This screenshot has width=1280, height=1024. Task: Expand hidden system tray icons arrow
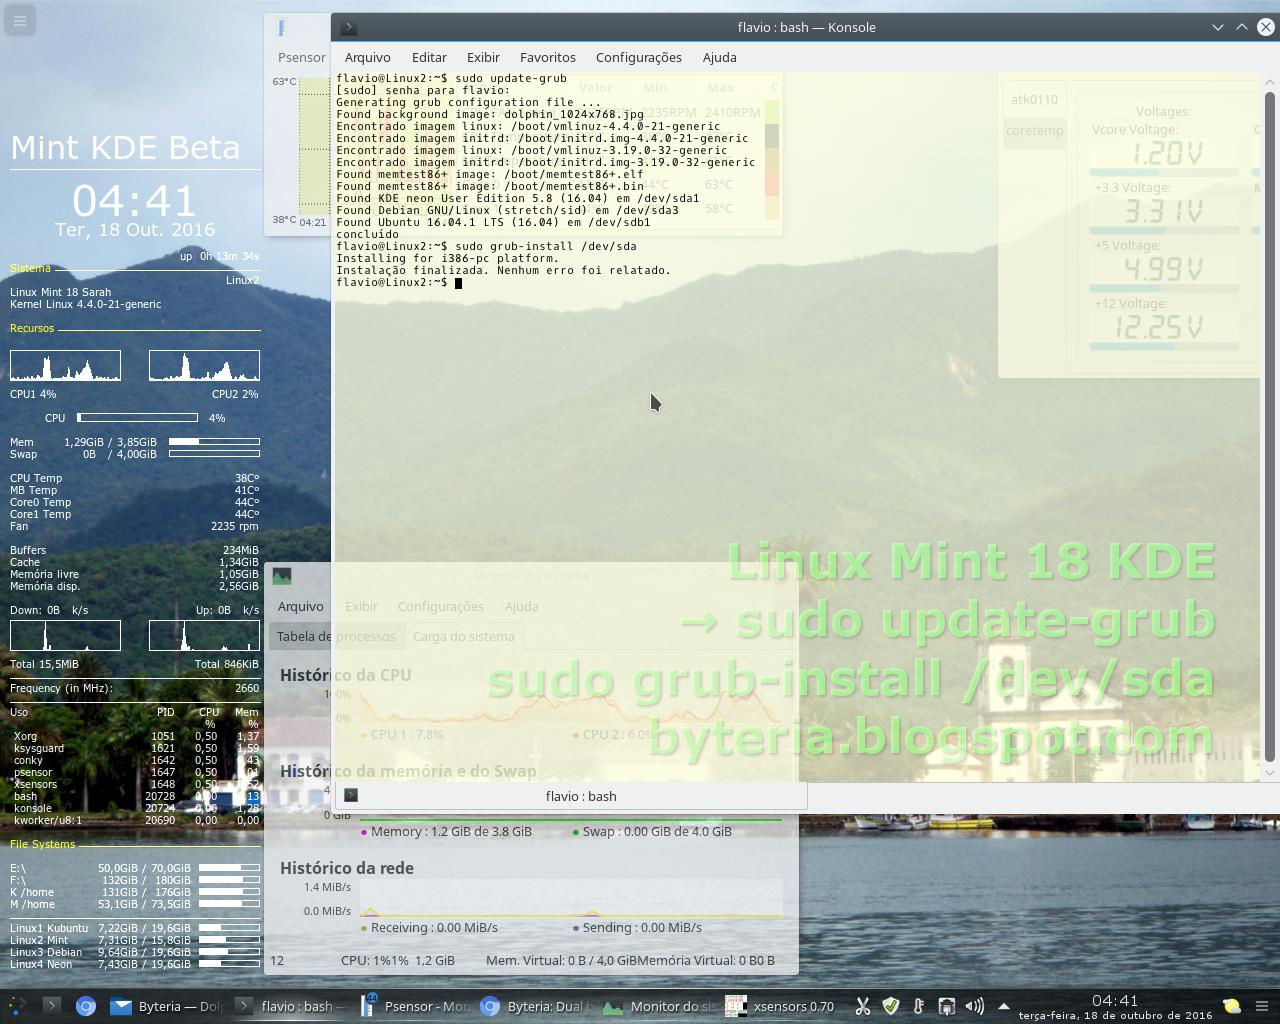[1003, 1006]
